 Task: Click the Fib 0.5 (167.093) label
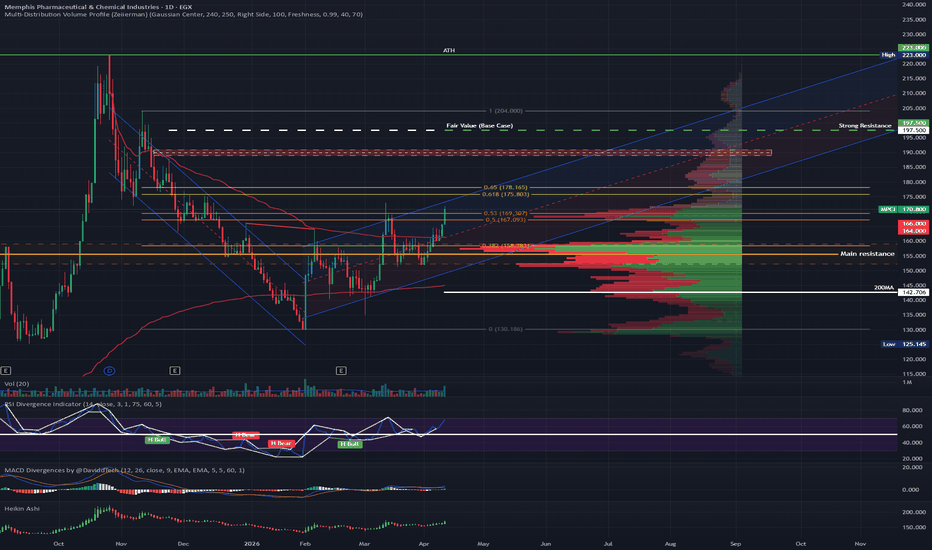click(505, 220)
